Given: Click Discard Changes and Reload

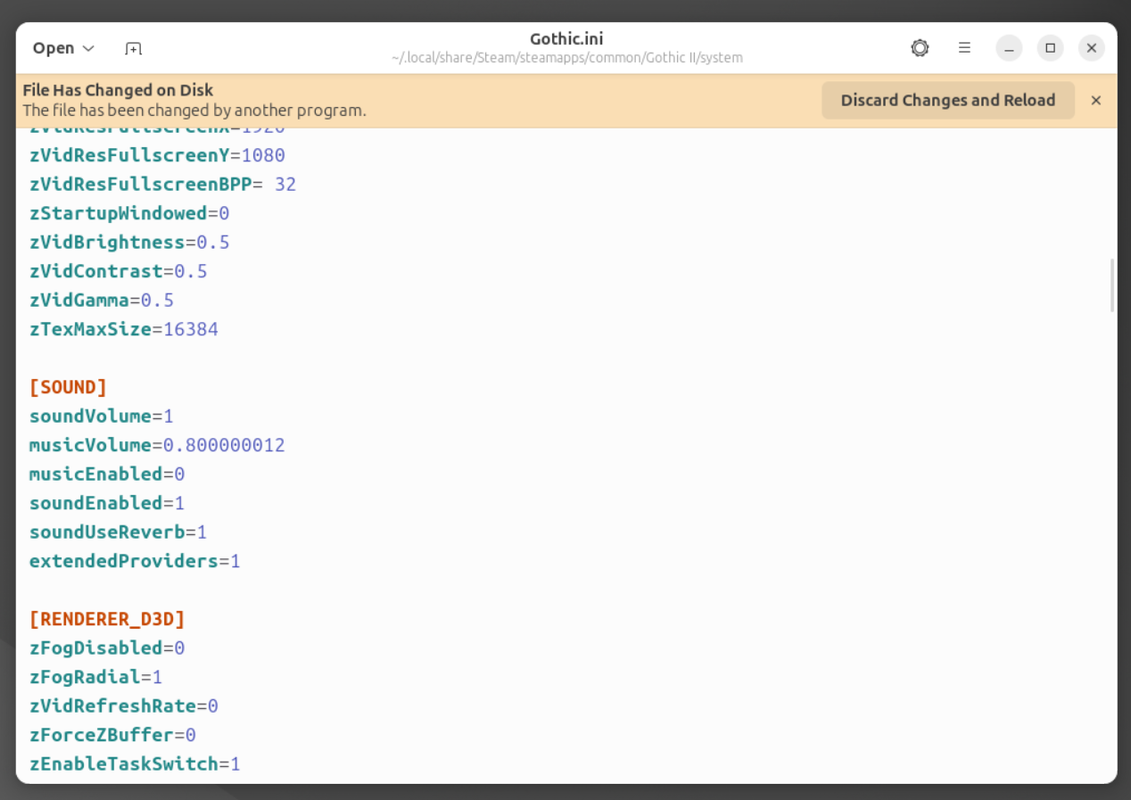Looking at the screenshot, I should [948, 100].
